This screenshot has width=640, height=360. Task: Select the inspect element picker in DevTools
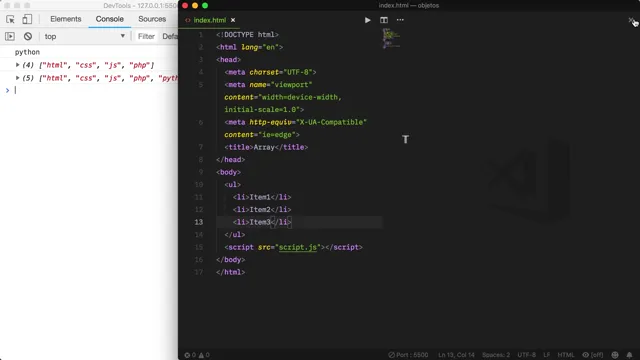(10, 19)
